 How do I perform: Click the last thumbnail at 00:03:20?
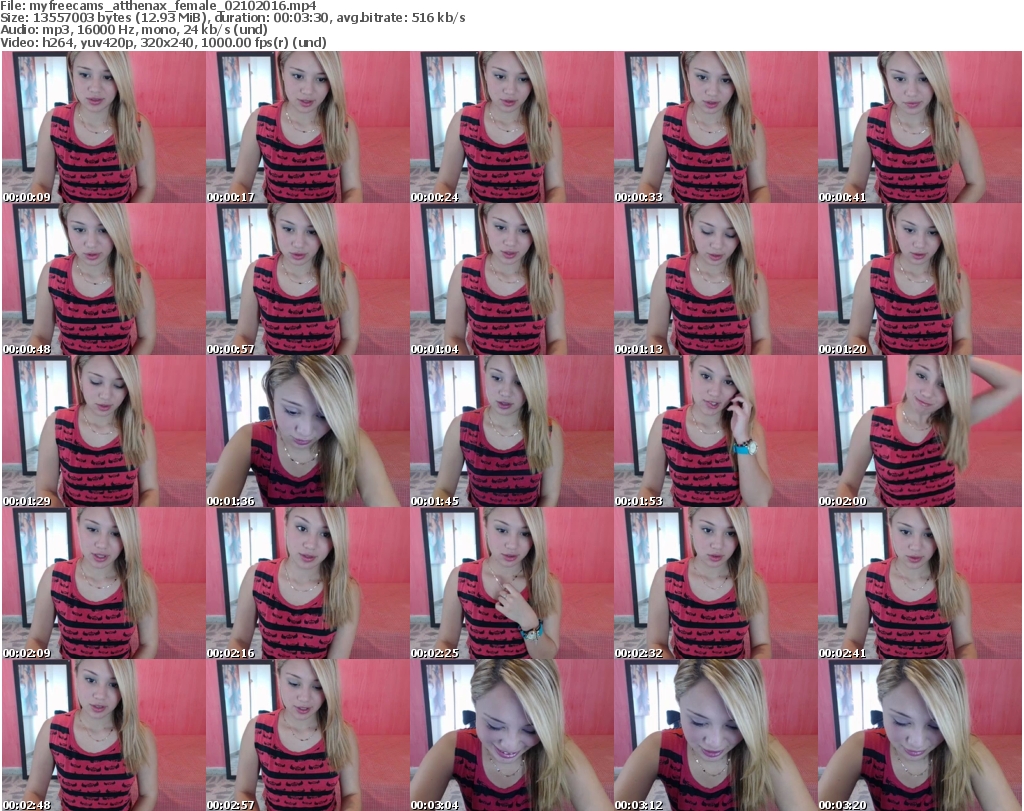tap(919, 735)
